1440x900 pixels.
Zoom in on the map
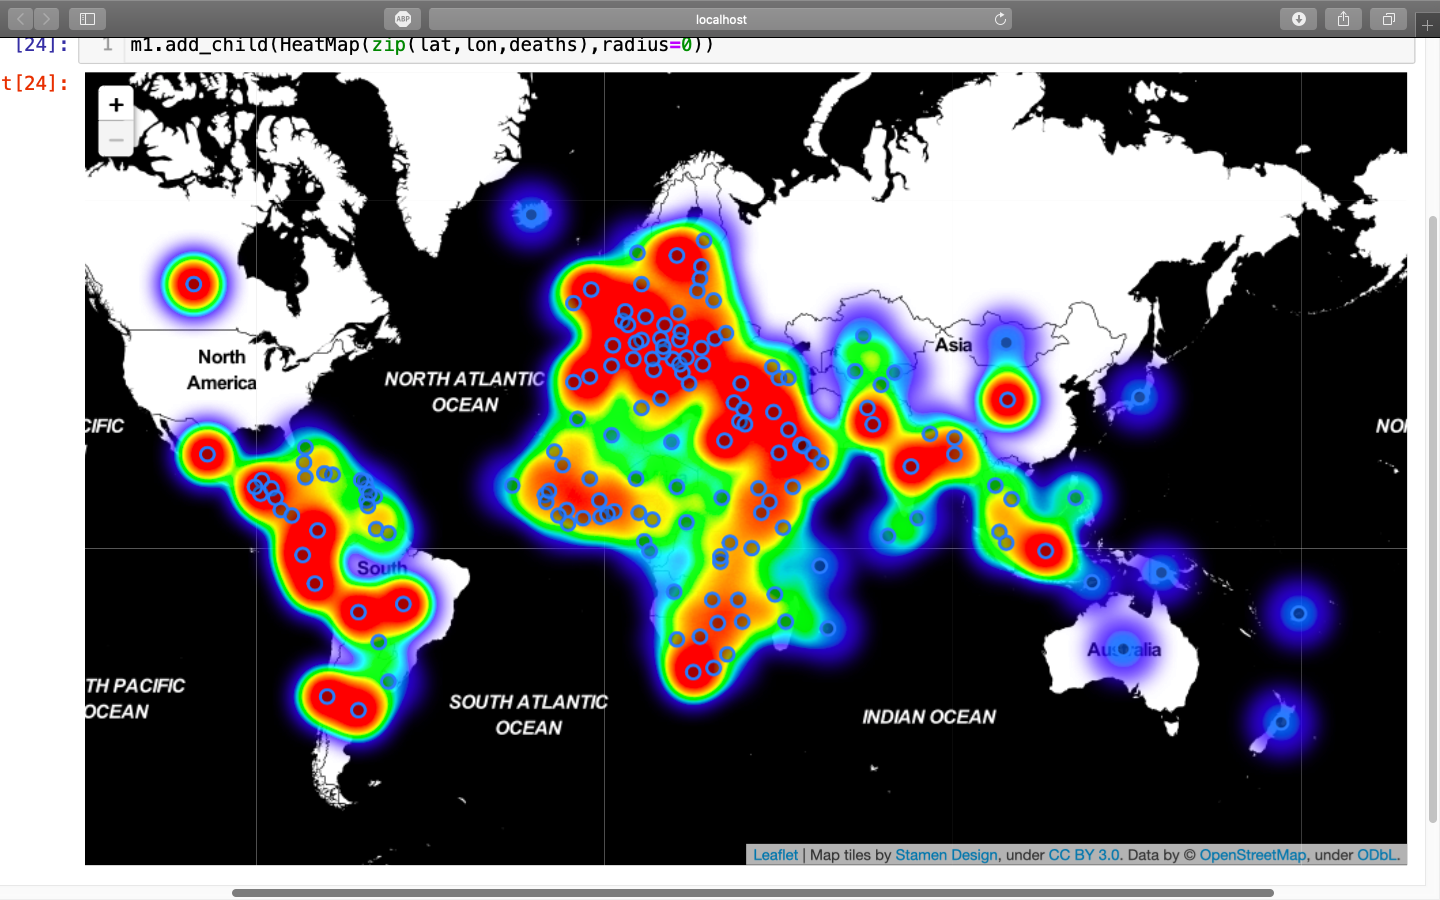116,104
